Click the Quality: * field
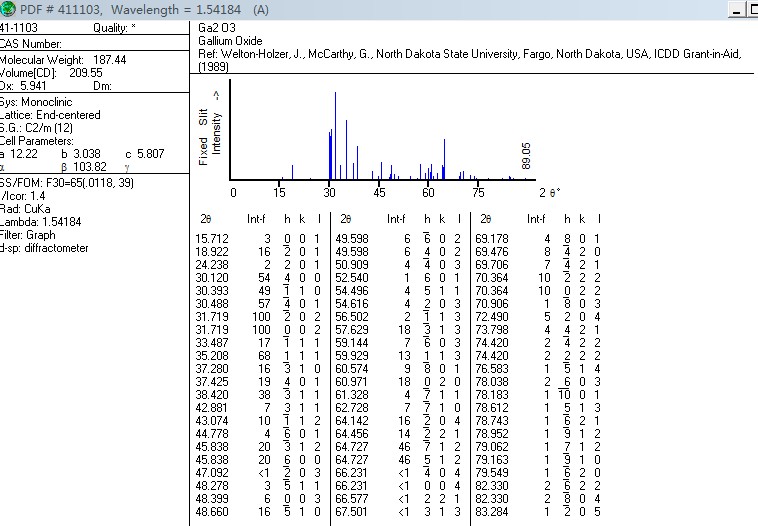Image resolution: width=758 pixels, height=526 pixels. [114, 28]
